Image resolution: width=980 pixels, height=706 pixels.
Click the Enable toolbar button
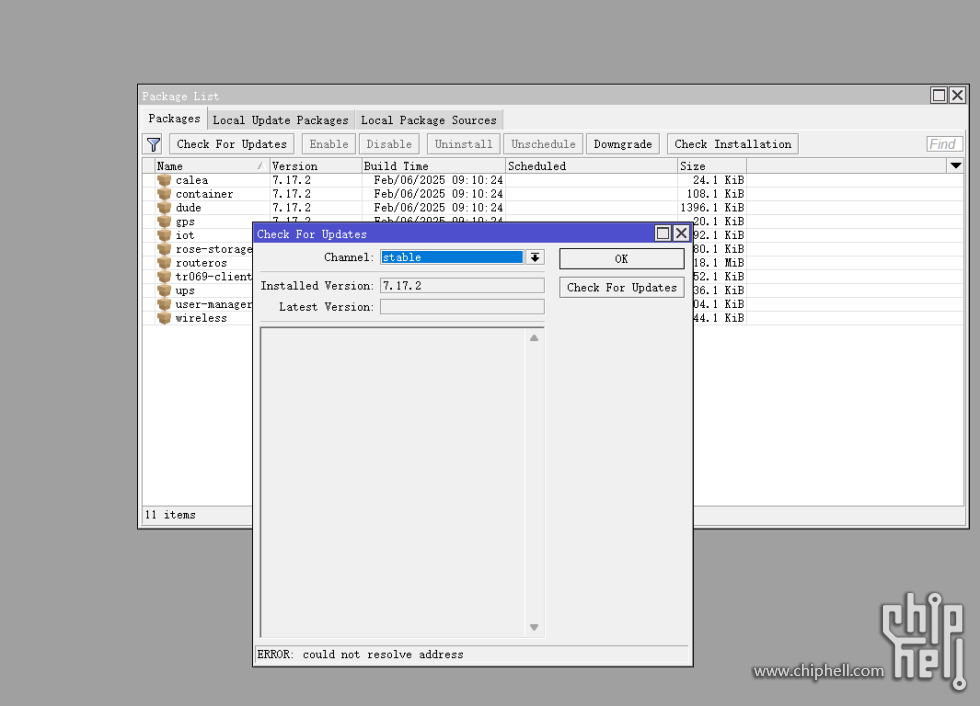329,144
